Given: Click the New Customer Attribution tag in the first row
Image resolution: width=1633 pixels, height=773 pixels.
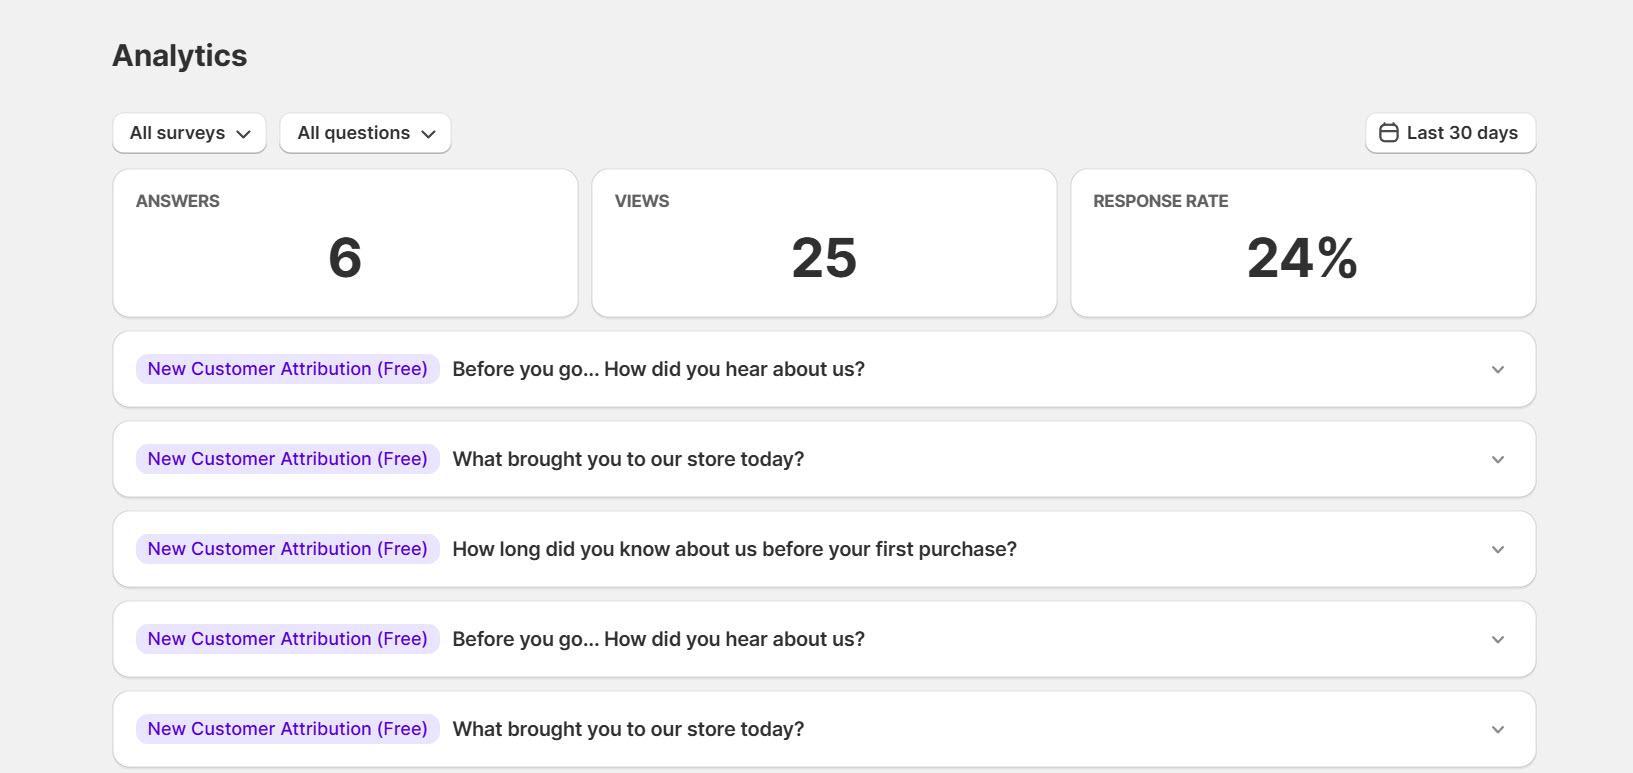Looking at the screenshot, I should tap(287, 369).
